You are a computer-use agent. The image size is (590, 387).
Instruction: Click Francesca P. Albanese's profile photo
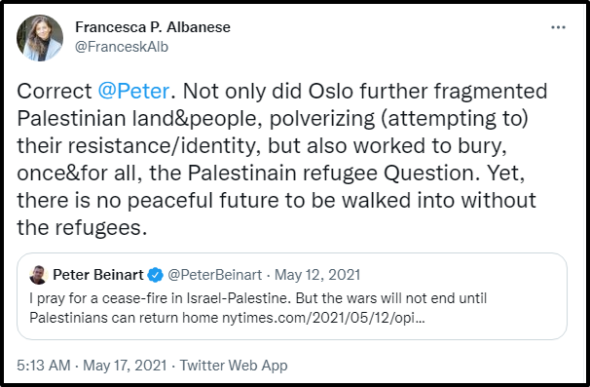pyautogui.click(x=40, y=38)
